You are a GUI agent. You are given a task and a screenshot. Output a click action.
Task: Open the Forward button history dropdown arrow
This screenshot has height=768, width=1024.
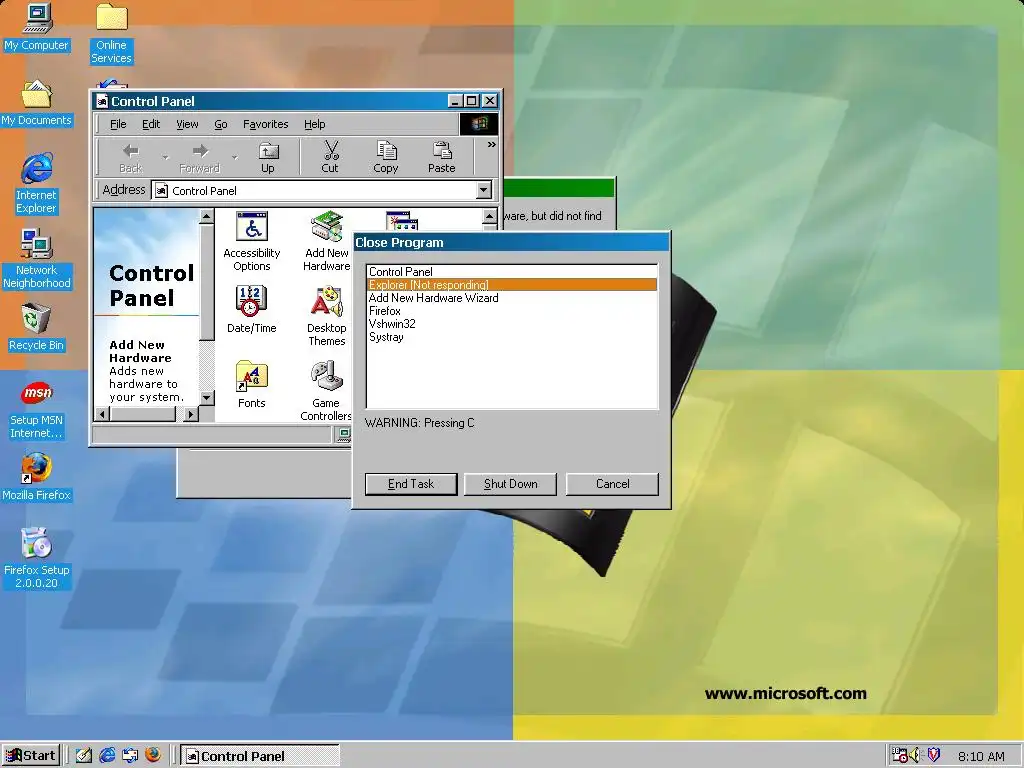pos(234,157)
